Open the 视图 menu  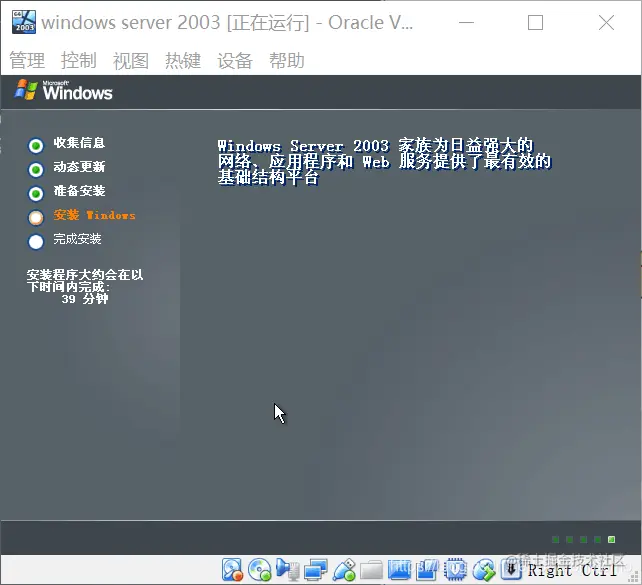click(131, 61)
